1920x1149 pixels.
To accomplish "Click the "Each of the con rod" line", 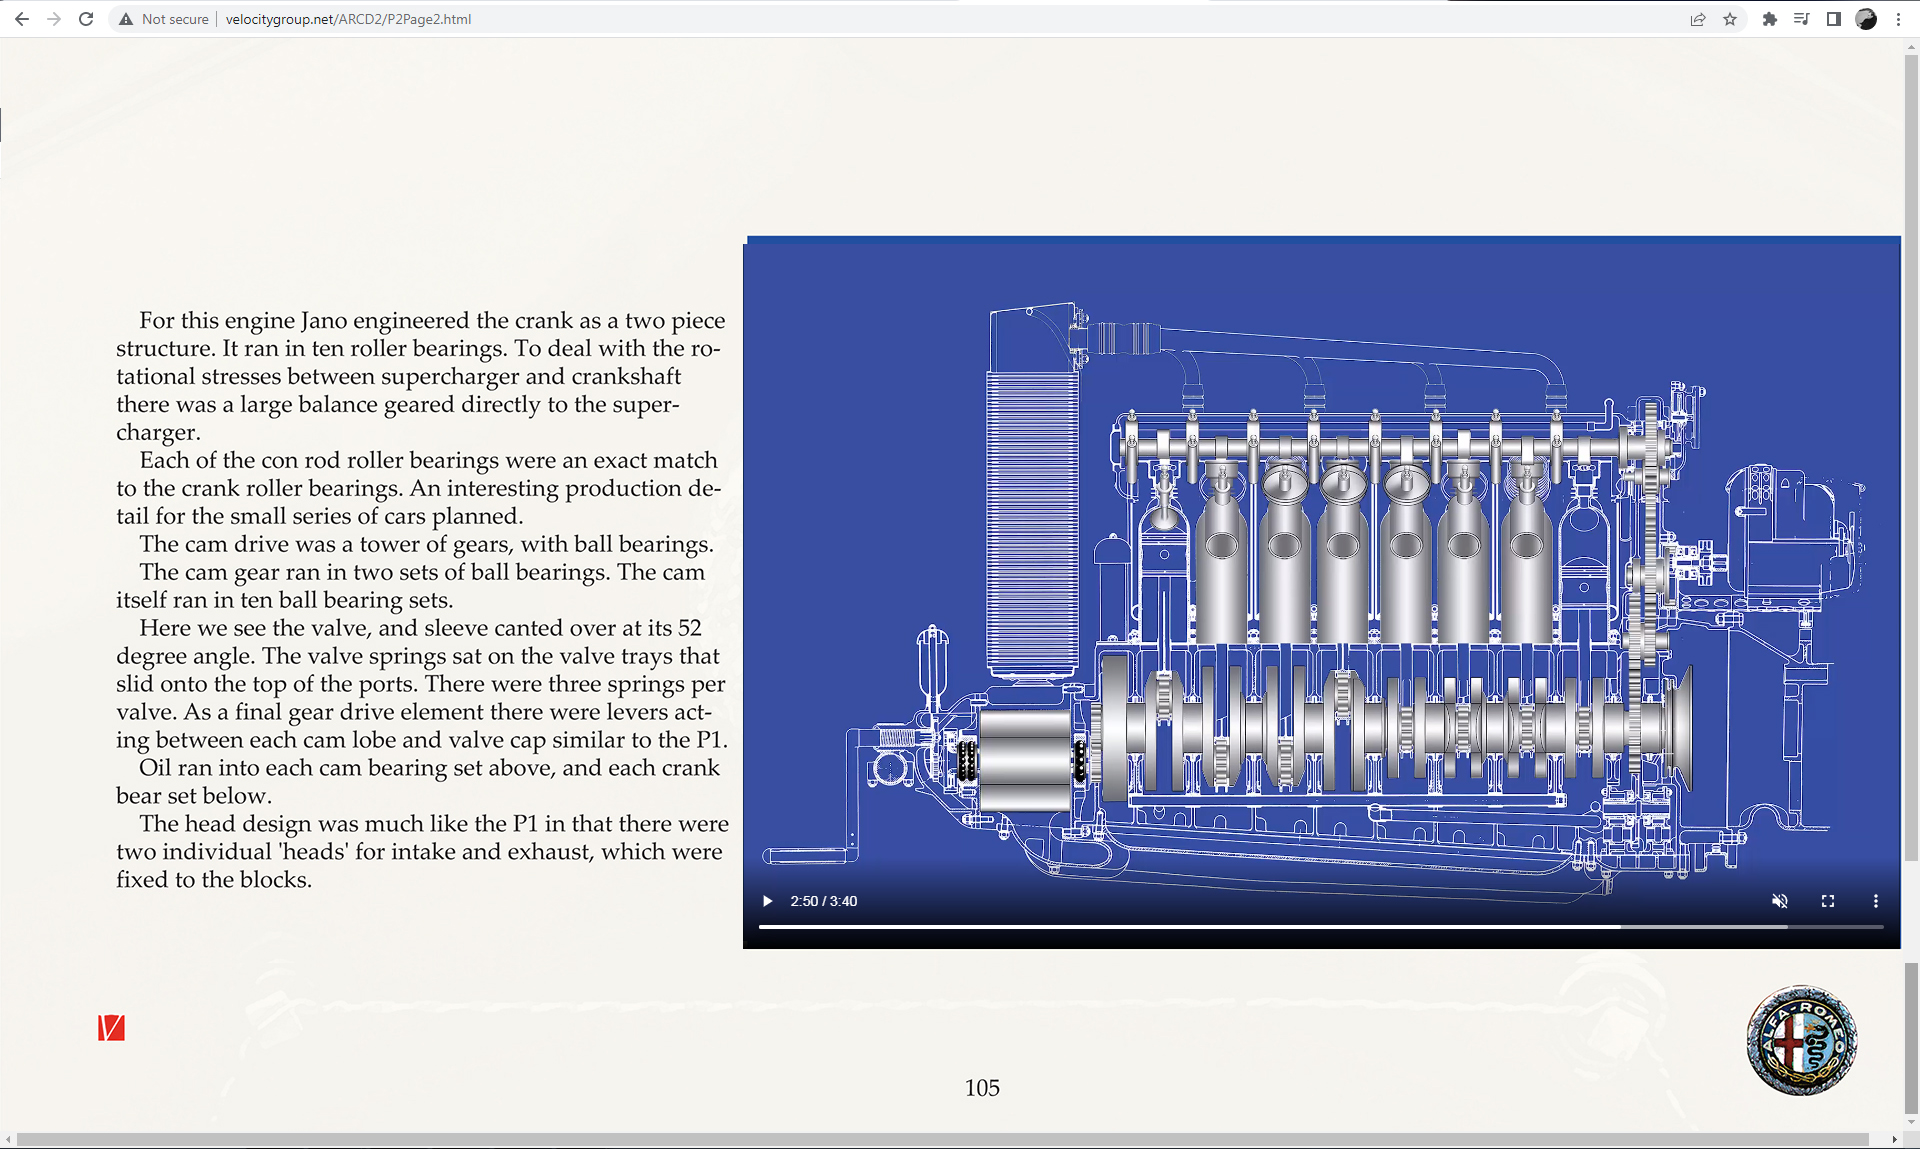I will point(428,460).
